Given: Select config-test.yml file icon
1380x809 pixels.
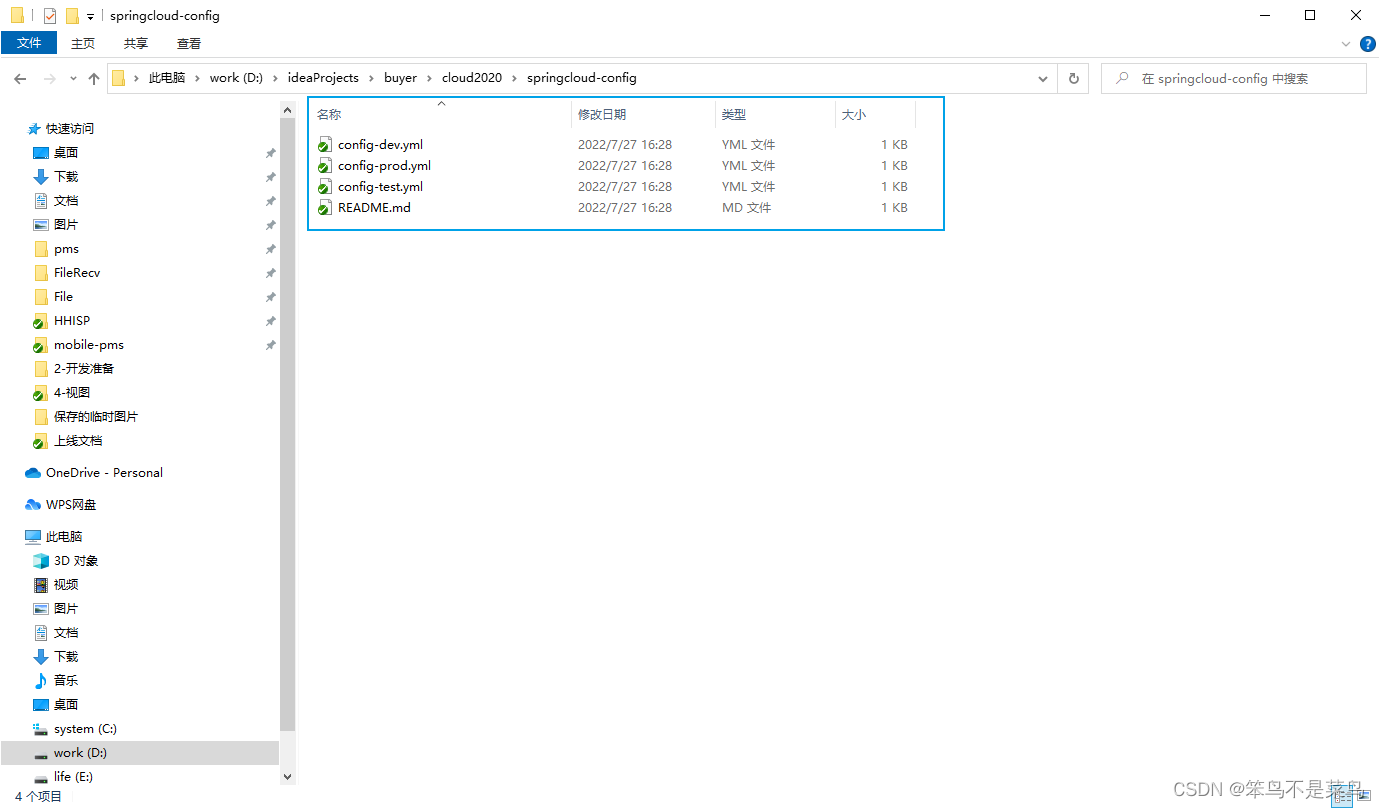Looking at the screenshot, I should tap(324, 187).
